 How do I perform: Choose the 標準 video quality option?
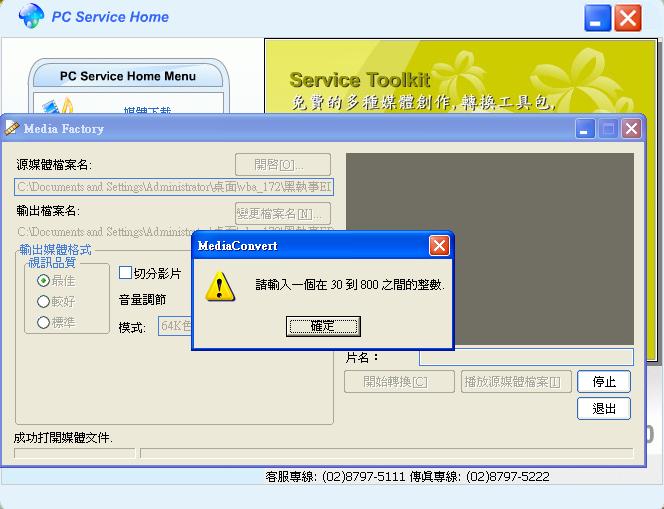tap(43, 322)
